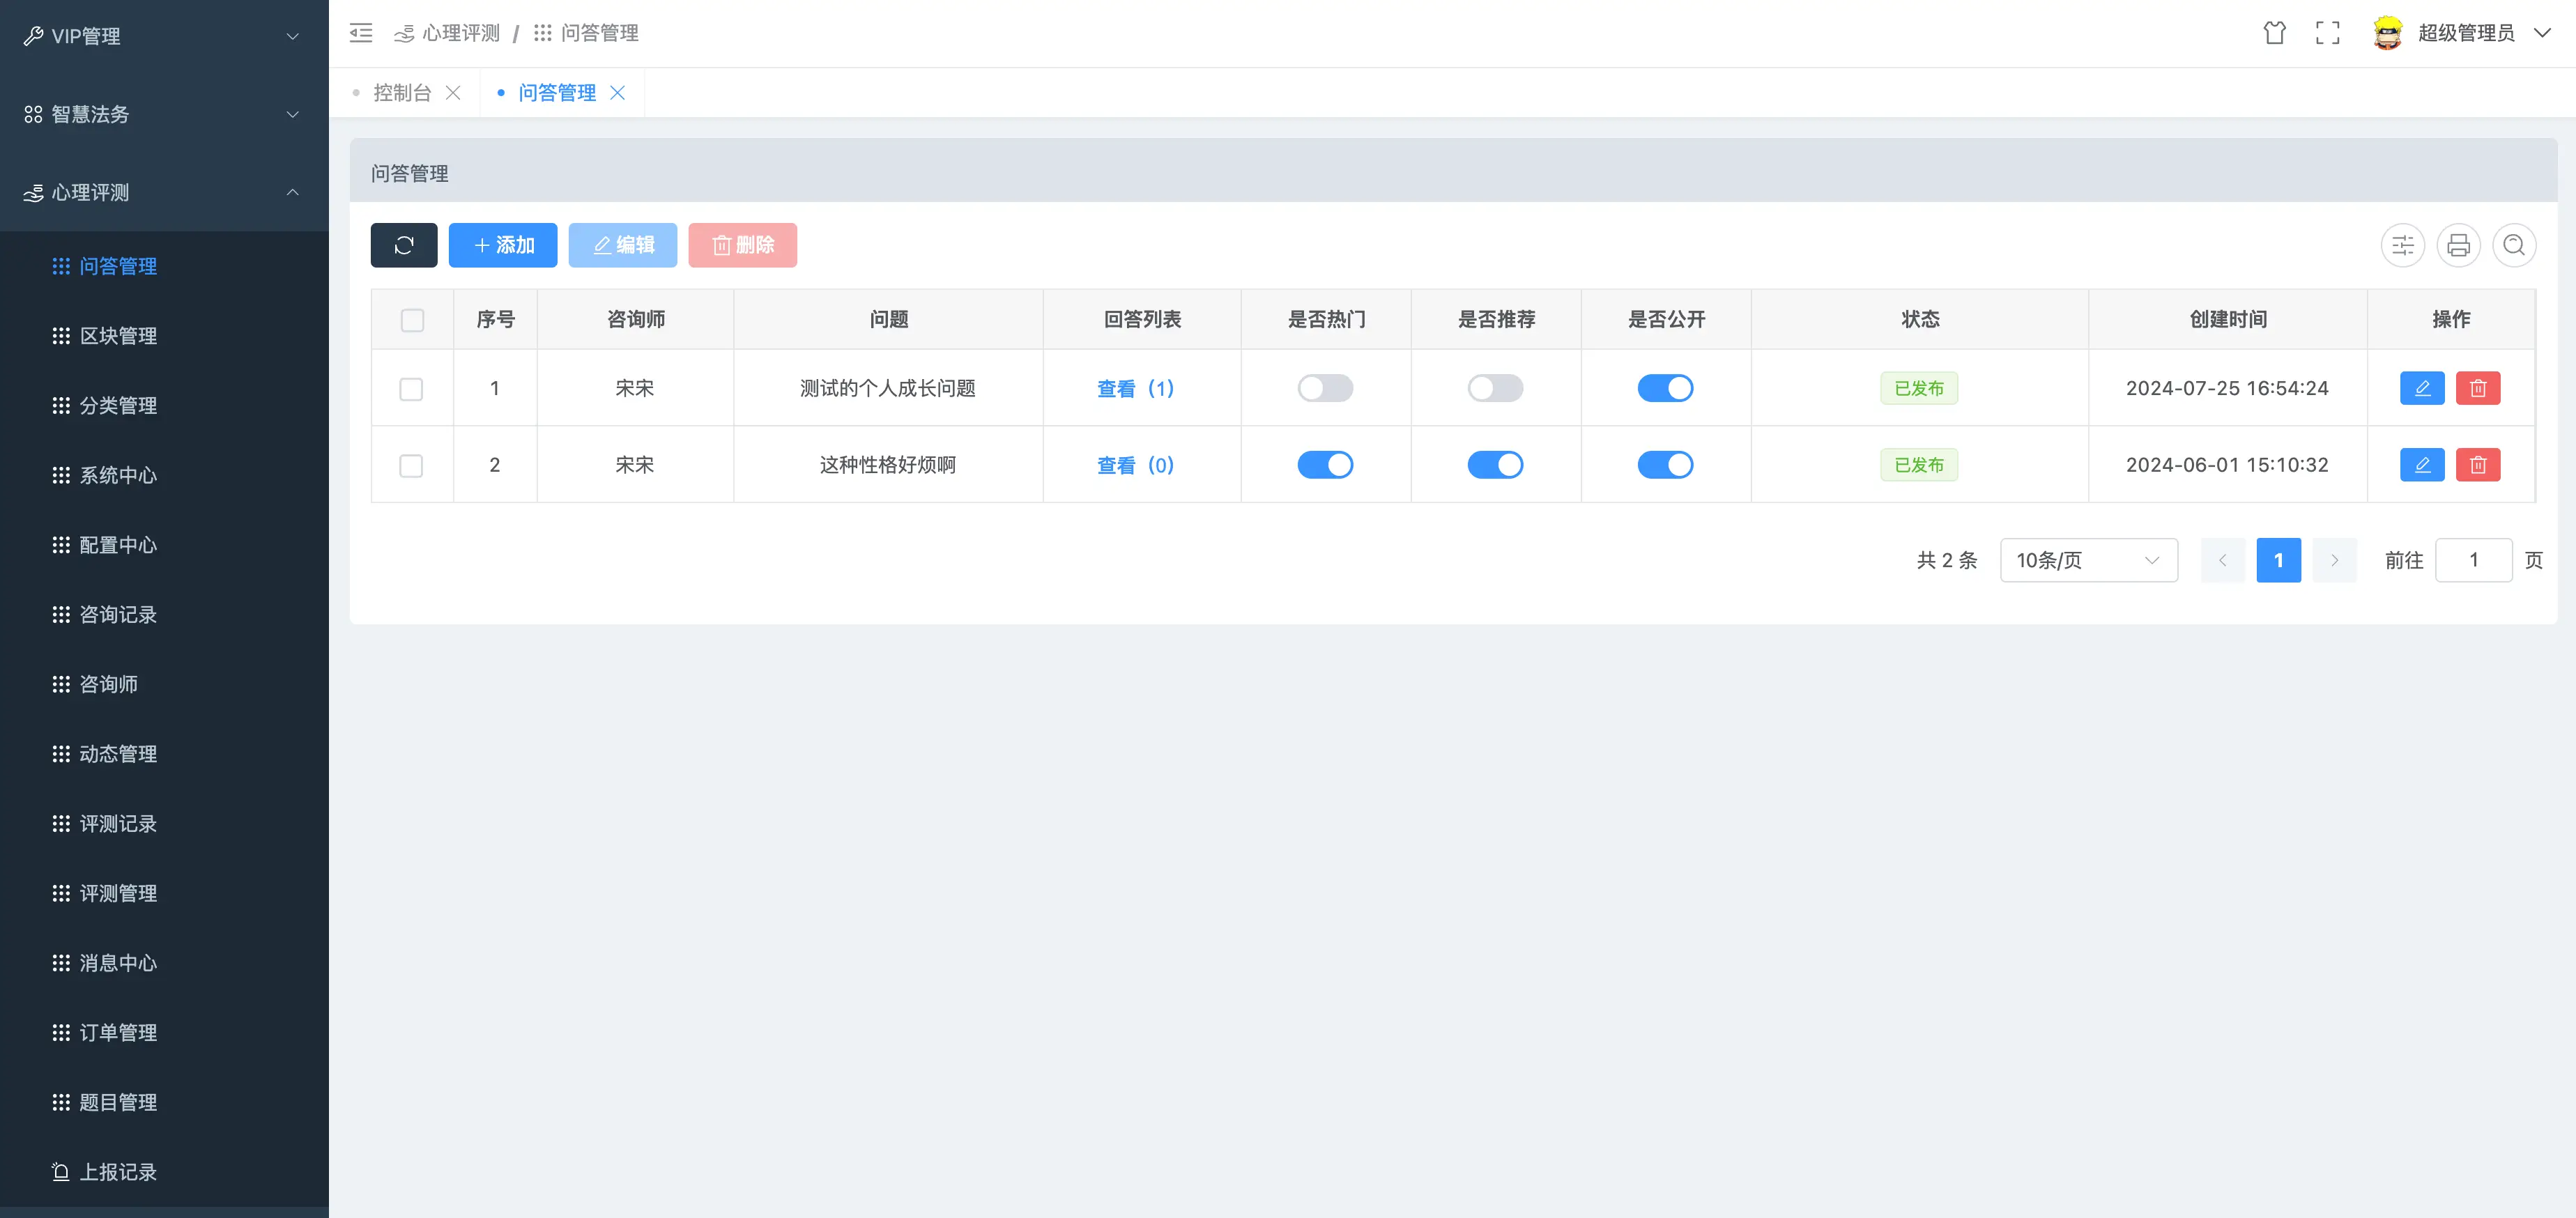Disable 是否推荐 for 这种性格好烦啊
This screenshot has height=1218, width=2576.
[x=1495, y=465]
